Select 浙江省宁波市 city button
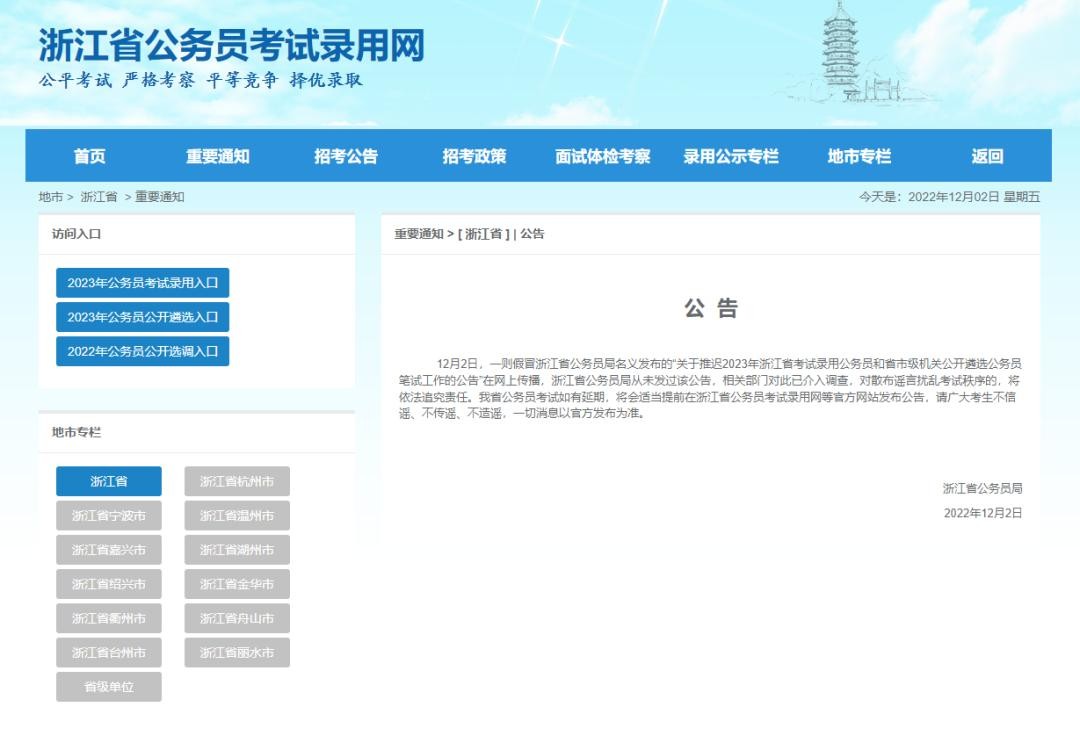The height and width of the screenshot is (743, 1080). tap(108, 516)
